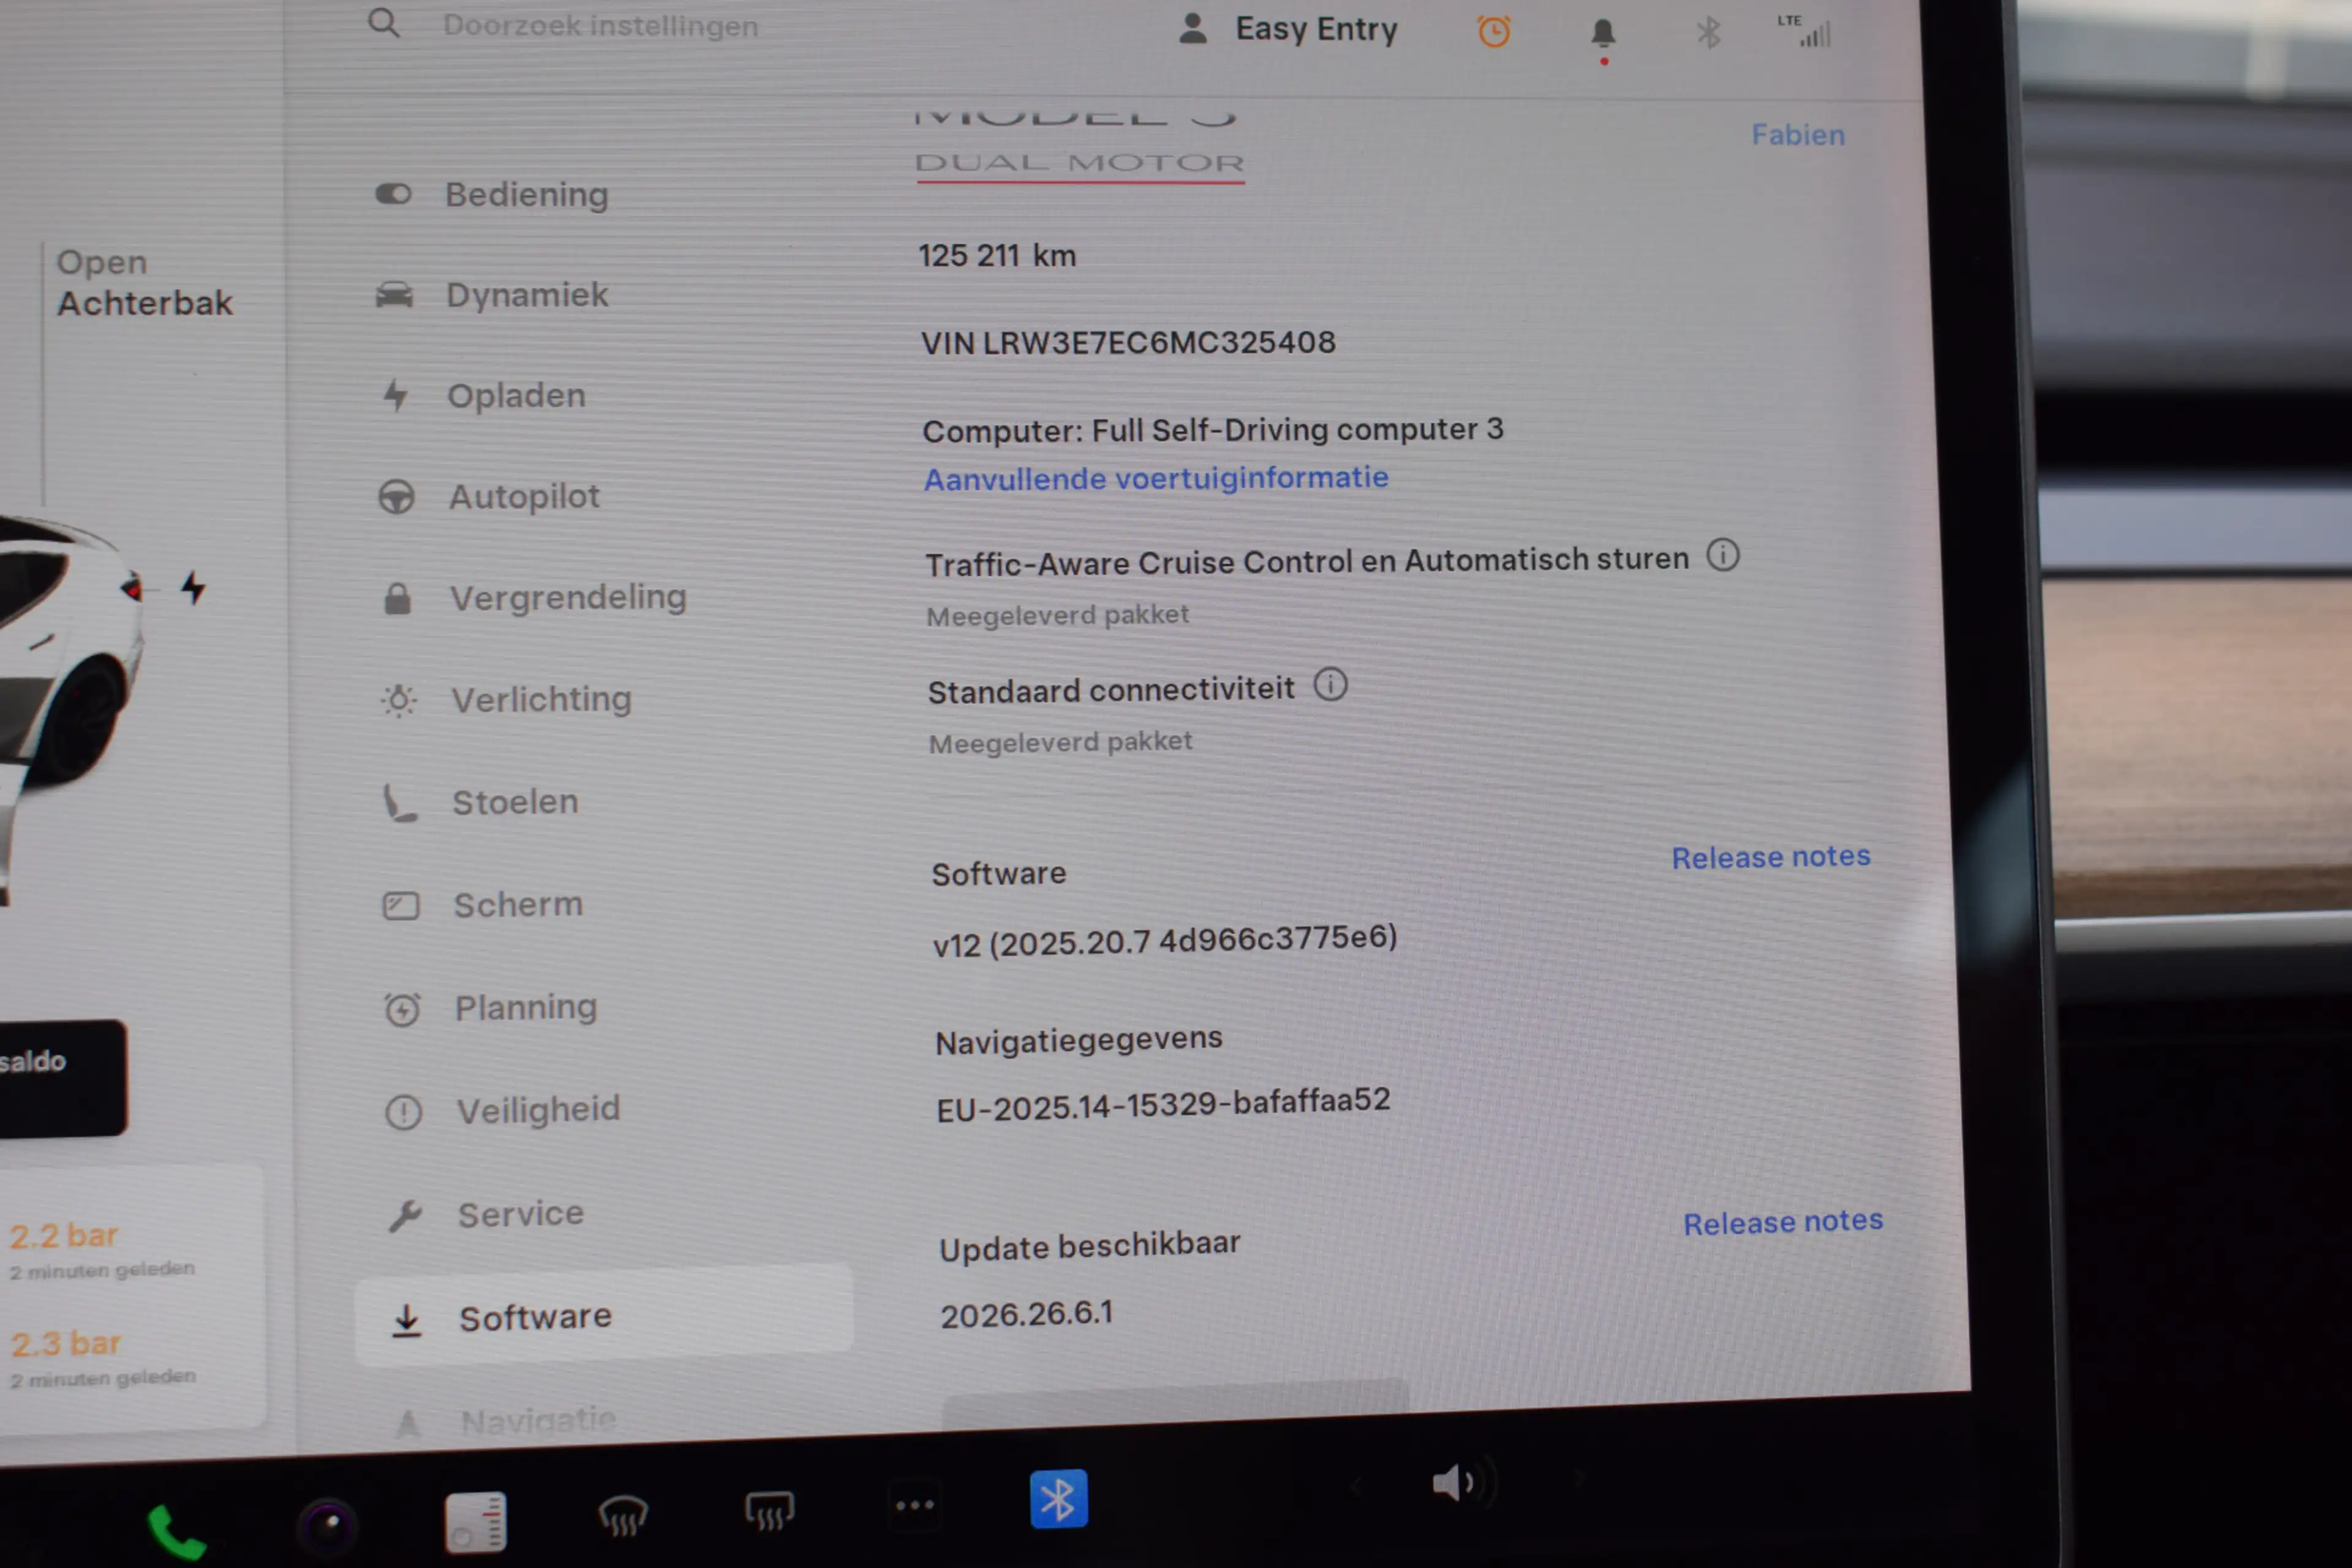Click the Opladen lightning bolt icon

click(x=396, y=396)
